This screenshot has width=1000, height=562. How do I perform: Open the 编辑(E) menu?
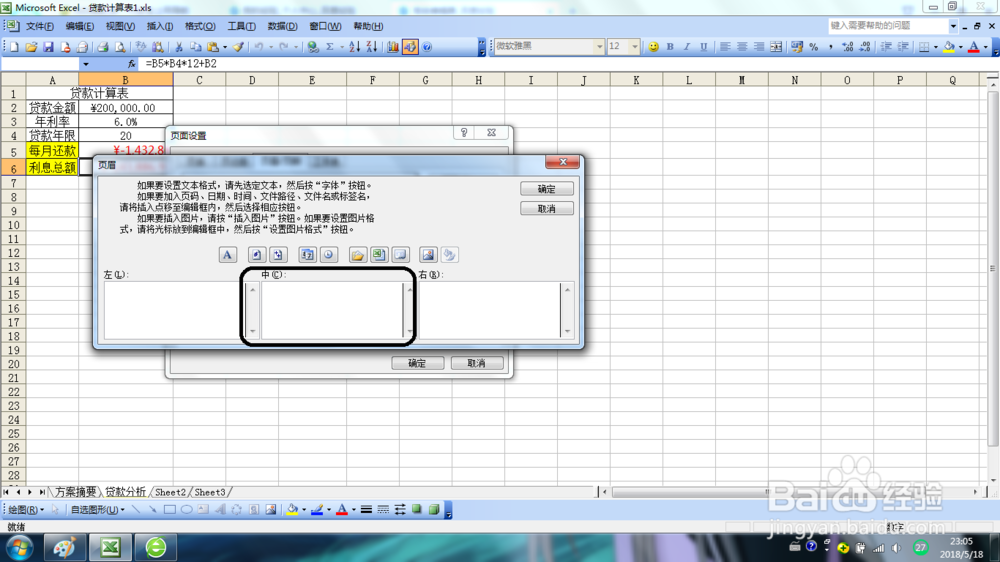click(x=80, y=26)
